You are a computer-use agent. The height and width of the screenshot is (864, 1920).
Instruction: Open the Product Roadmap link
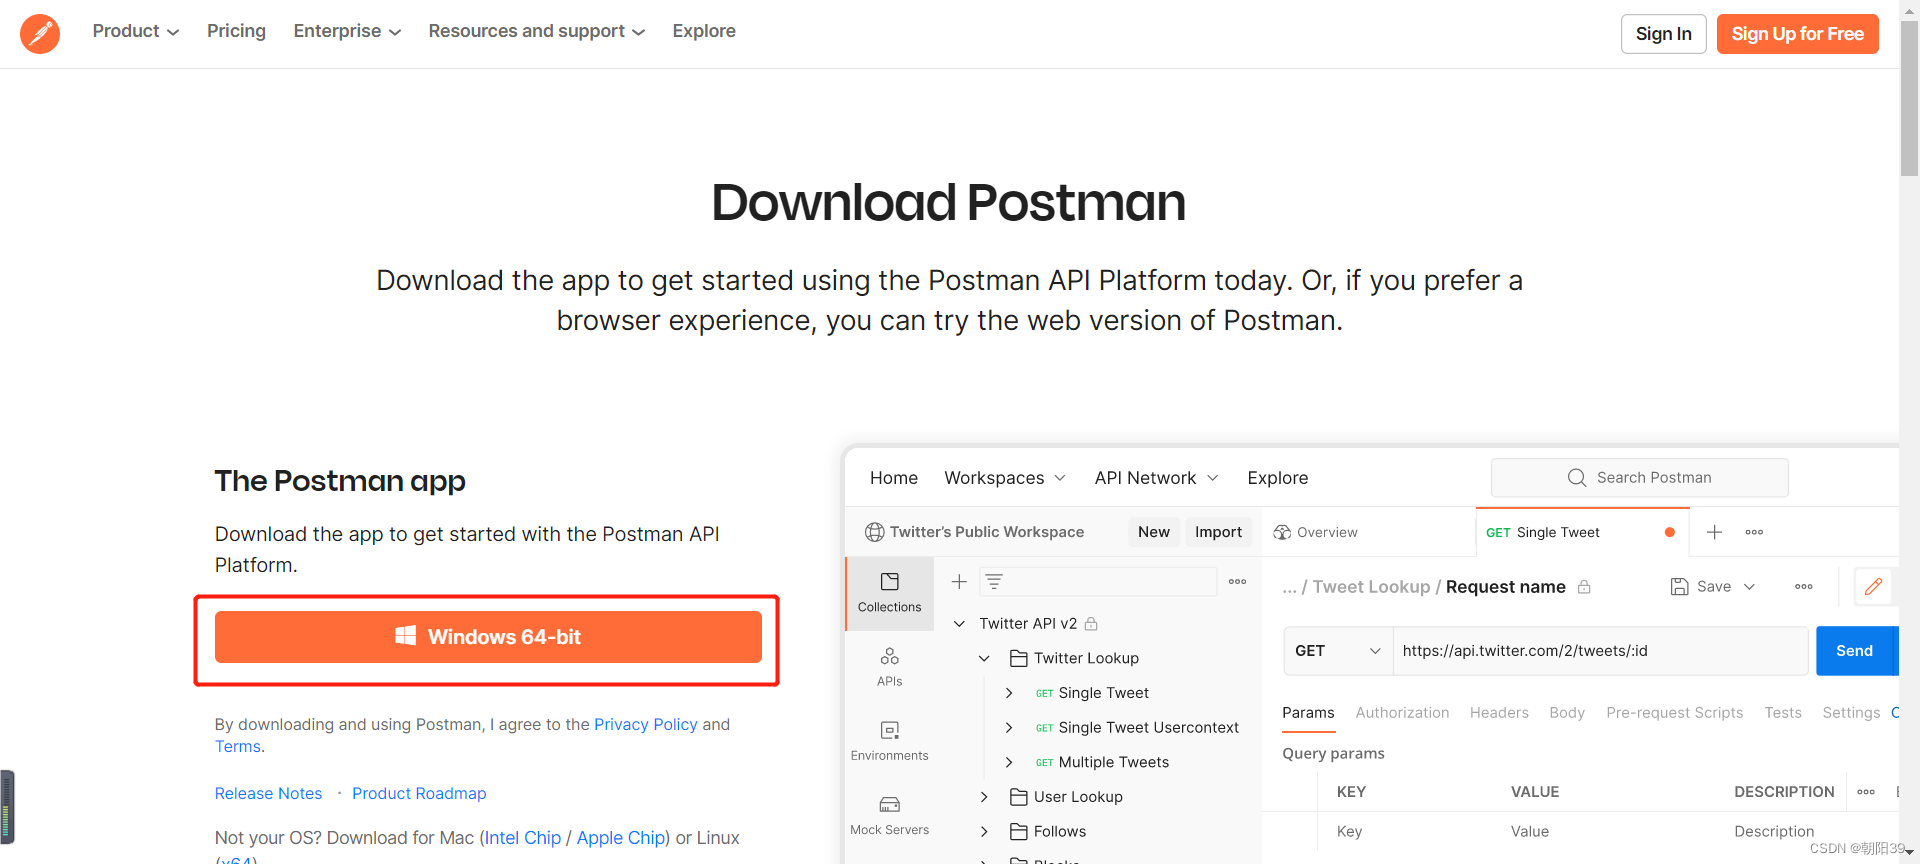[419, 793]
